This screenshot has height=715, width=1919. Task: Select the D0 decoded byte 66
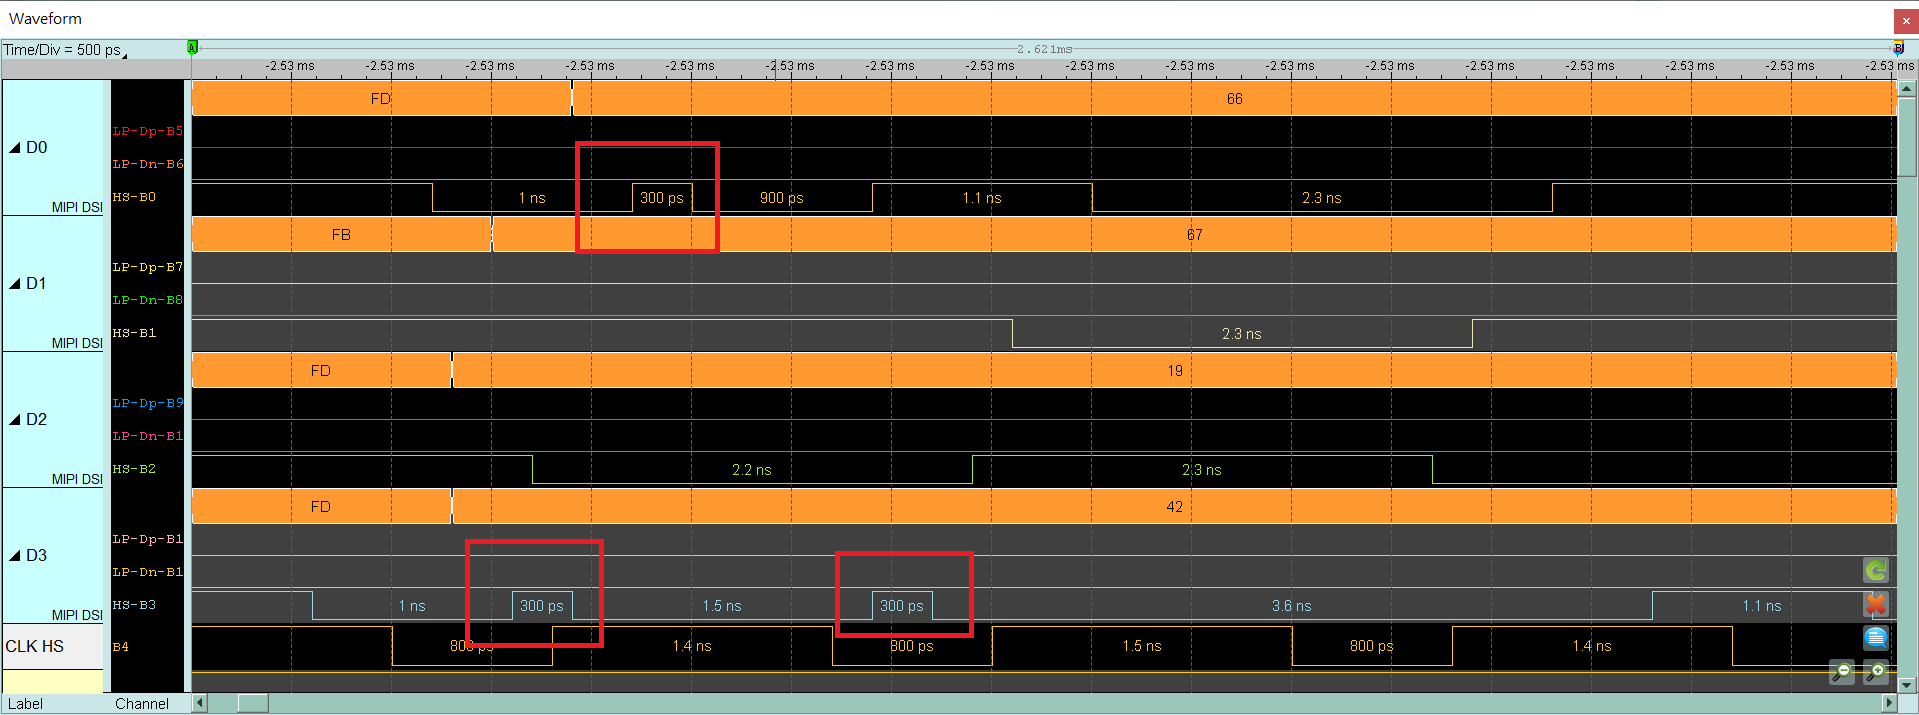[x=1234, y=99]
